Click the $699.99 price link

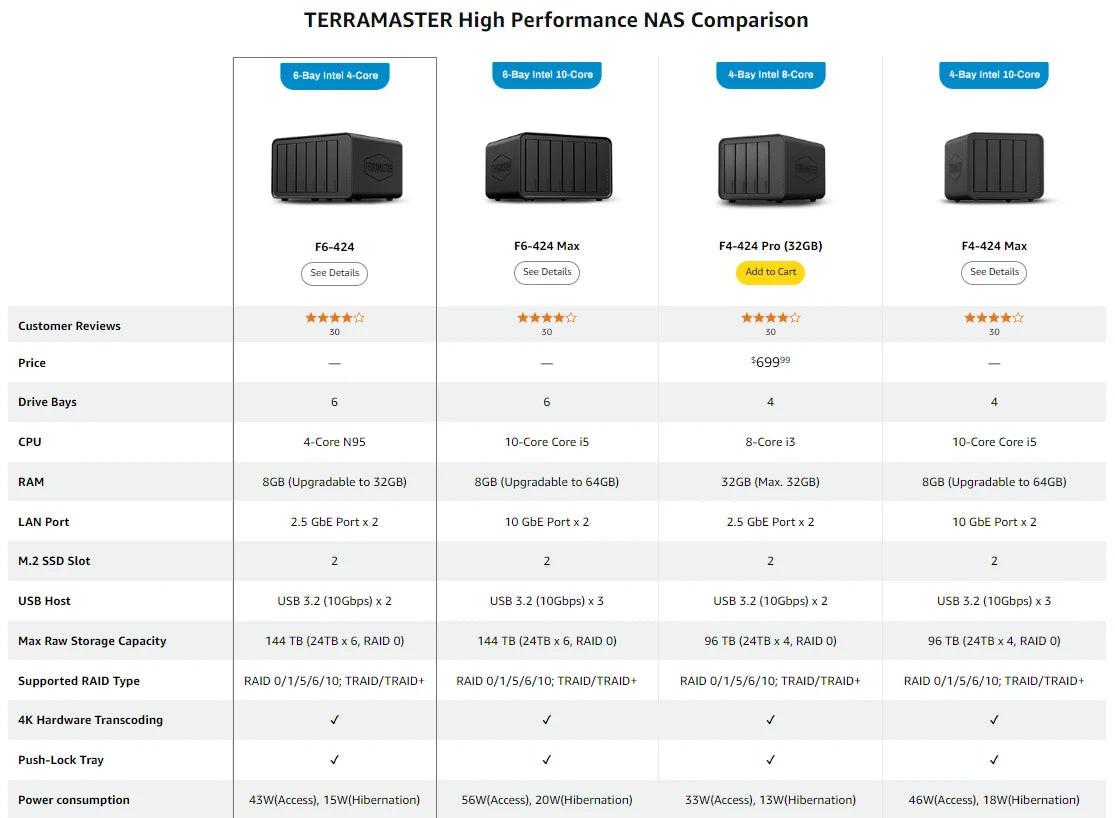[x=770, y=362]
